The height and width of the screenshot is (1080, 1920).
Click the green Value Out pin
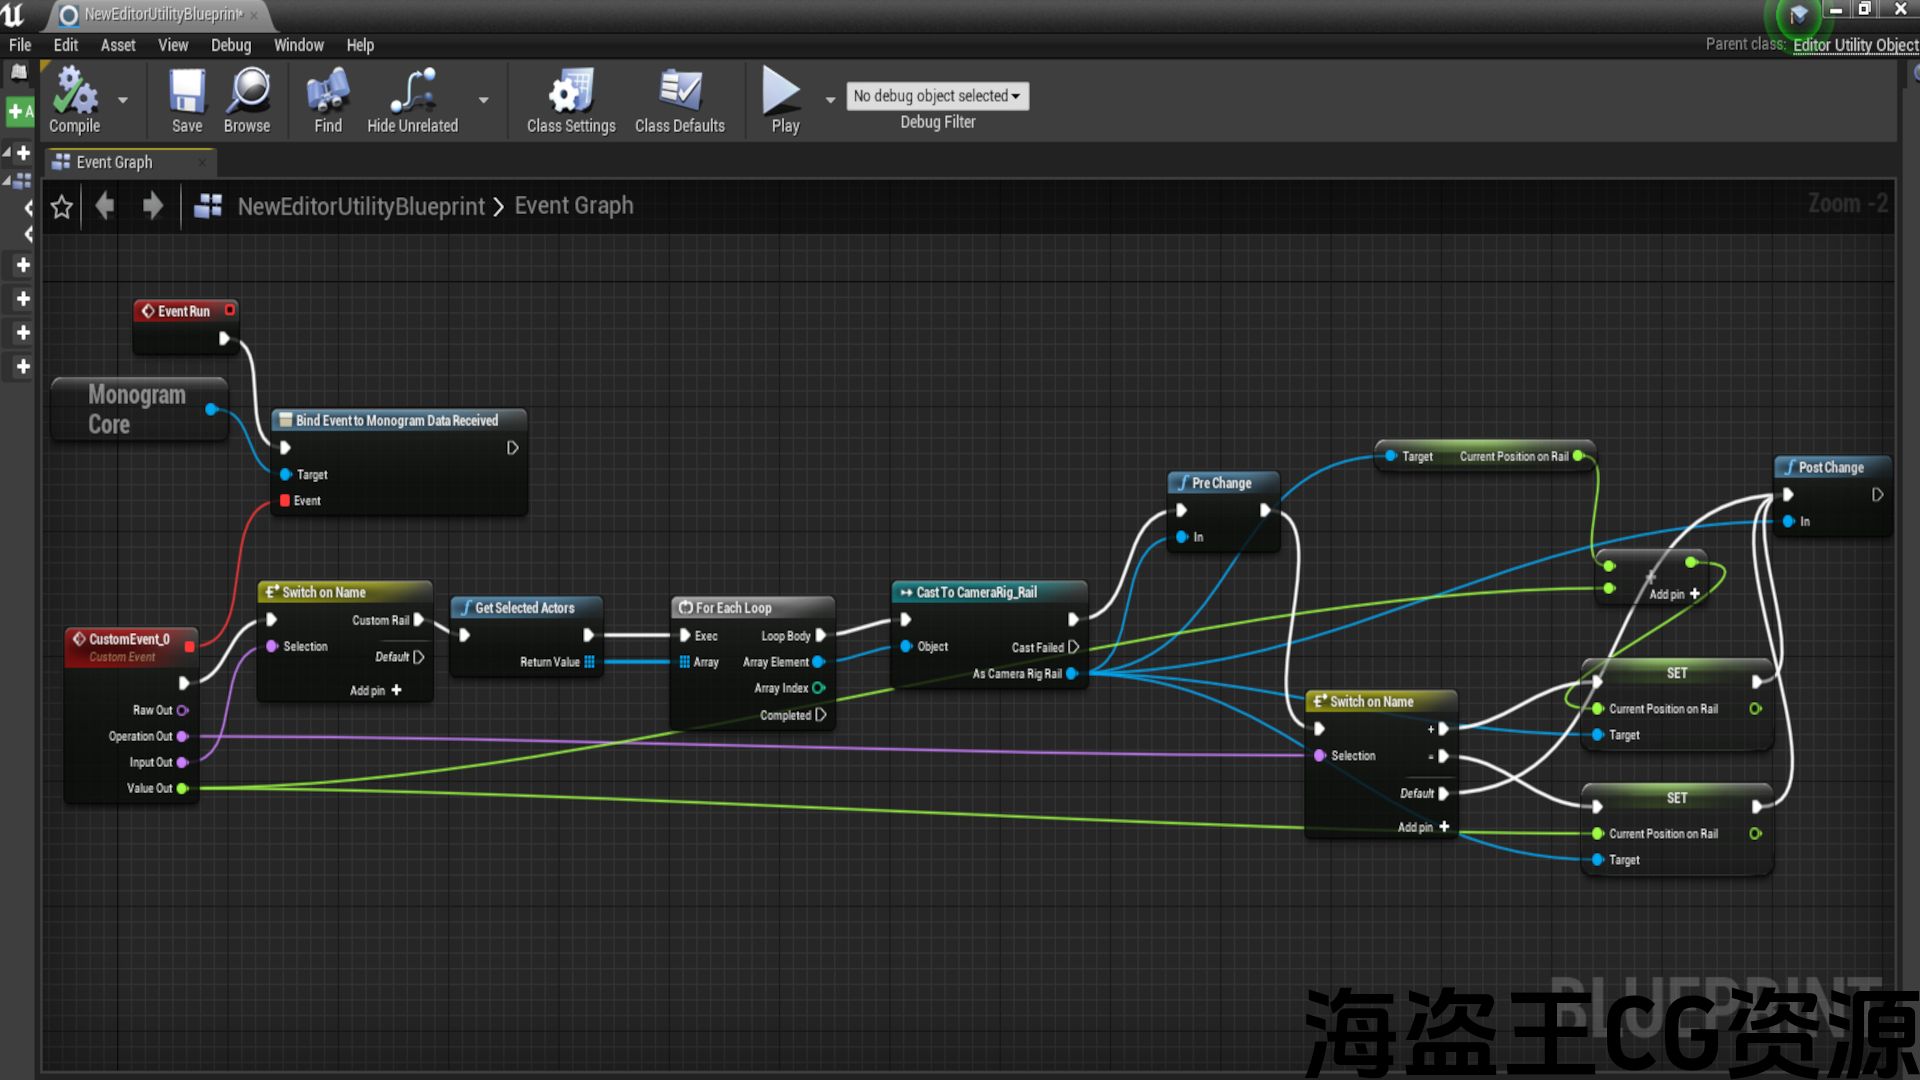coord(183,789)
